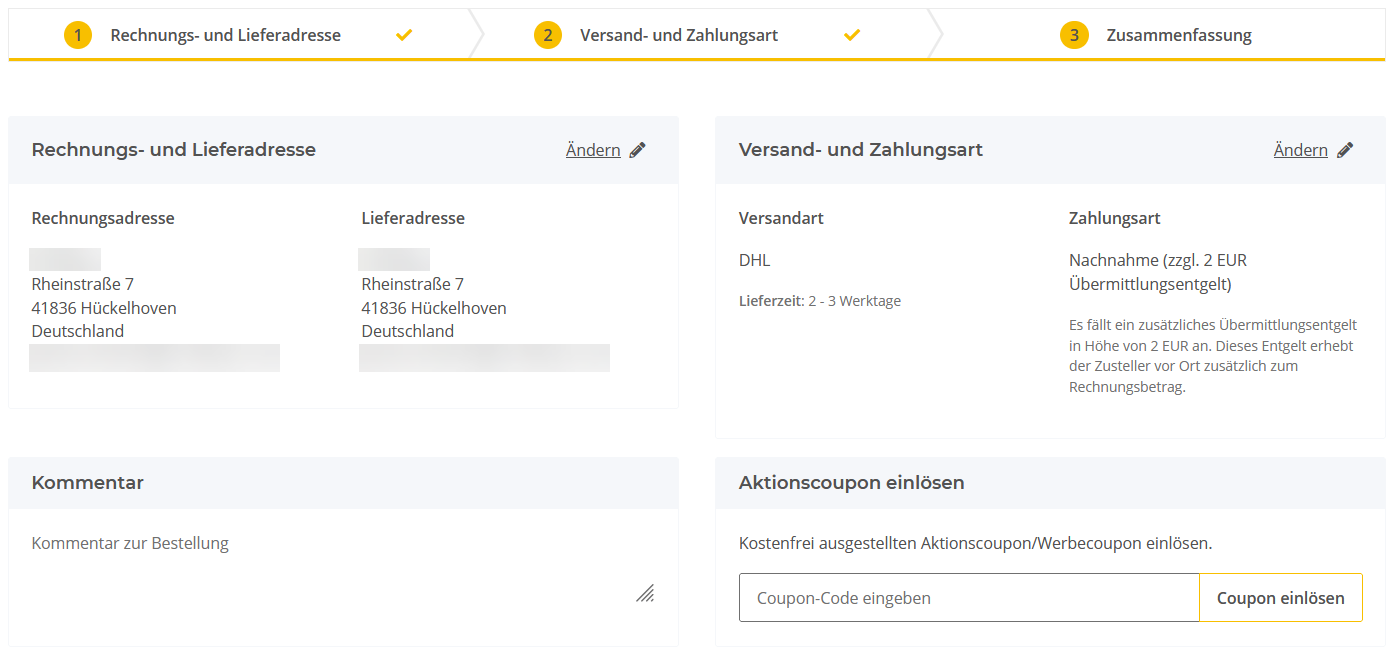Click the checkmark next to Versand- und Zahlungsart step
This screenshot has width=1394, height=654.
[852, 35]
